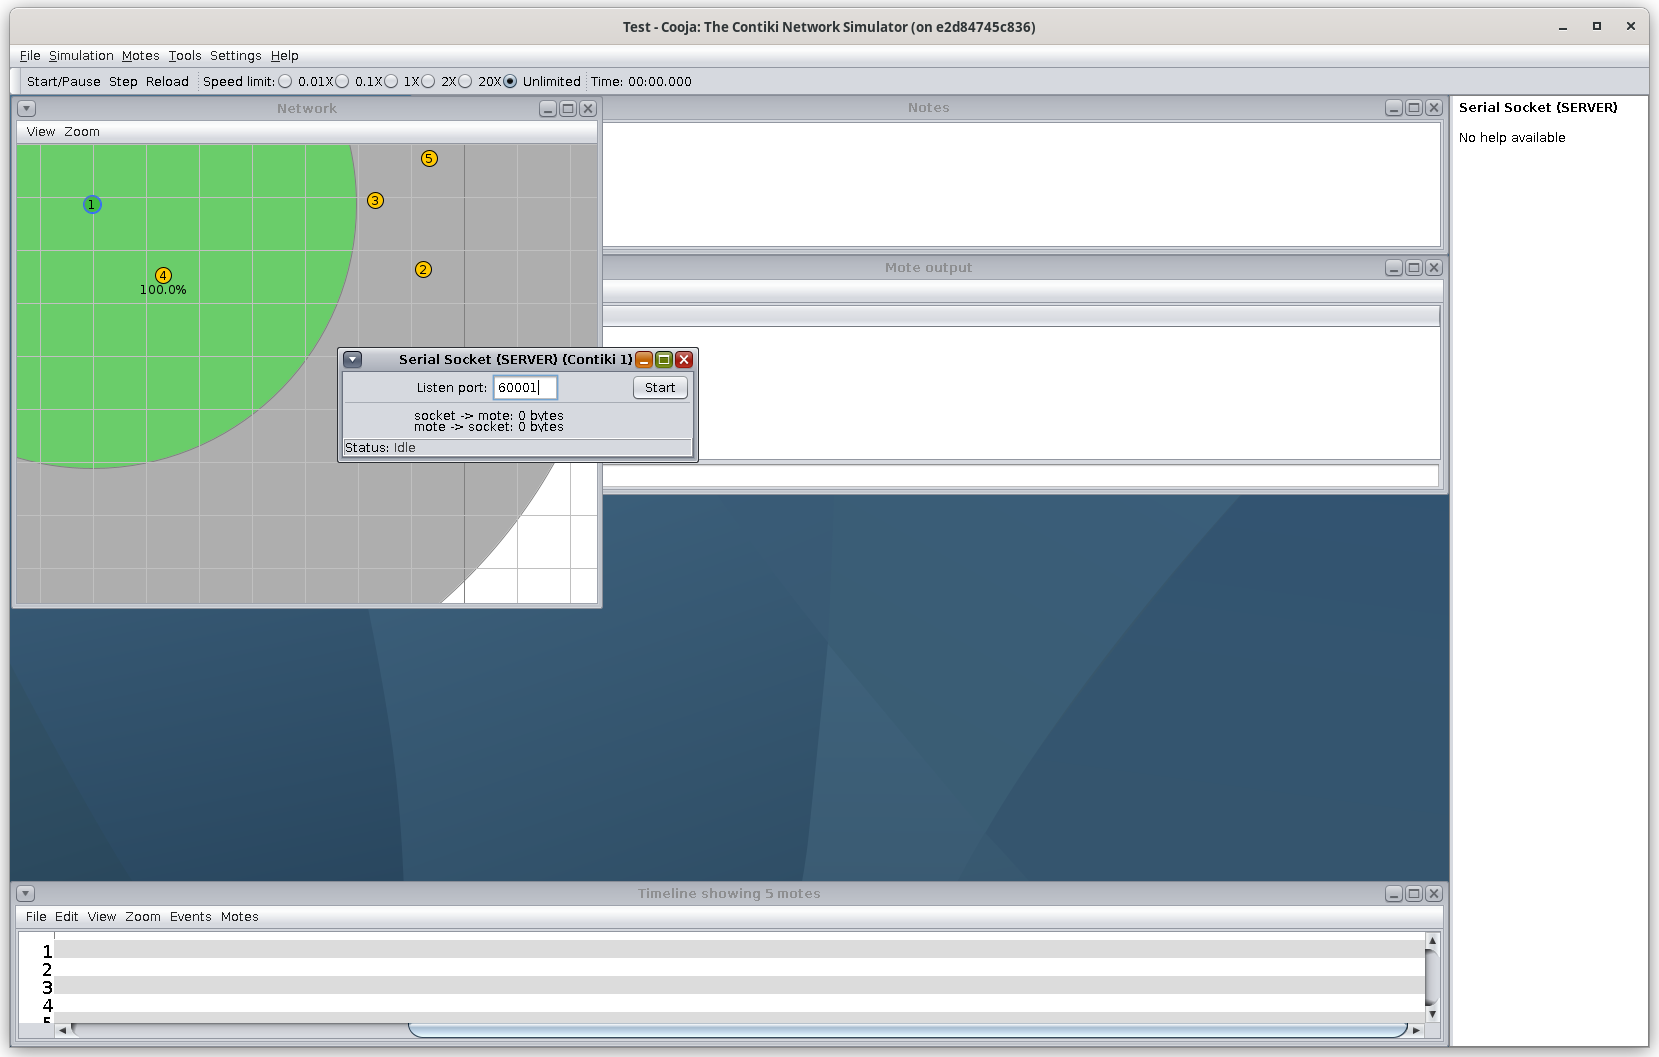Open Timeline View menu
Viewport: 1659px width, 1057px height.
[x=102, y=917]
